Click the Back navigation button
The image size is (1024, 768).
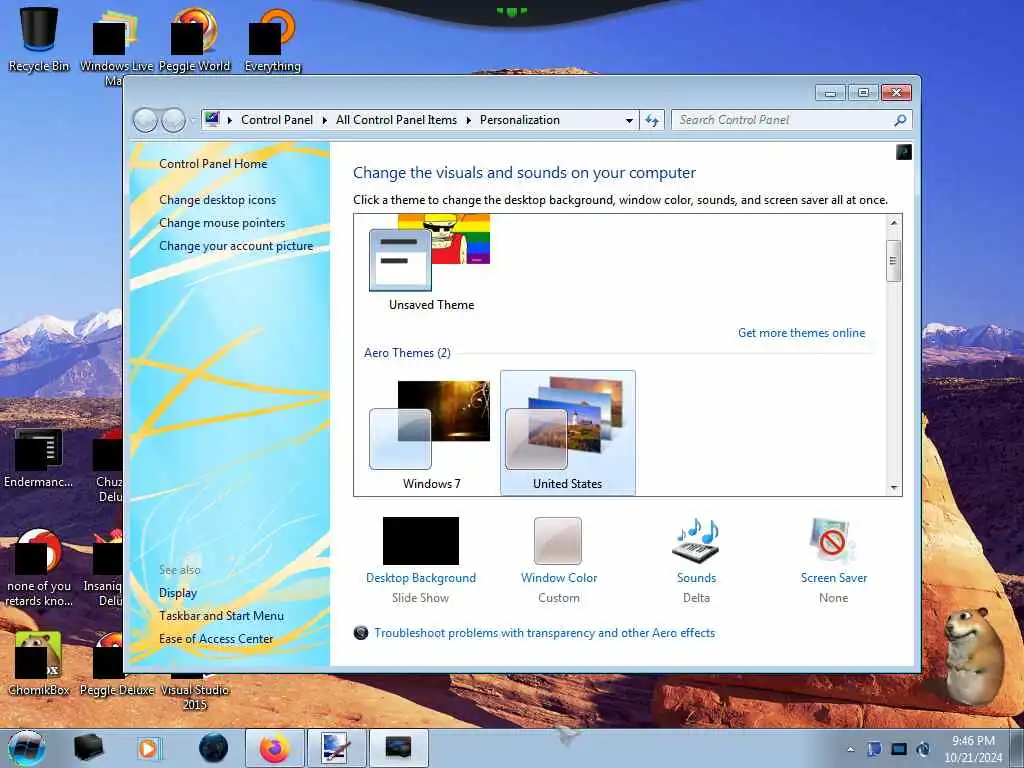(145, 120)
